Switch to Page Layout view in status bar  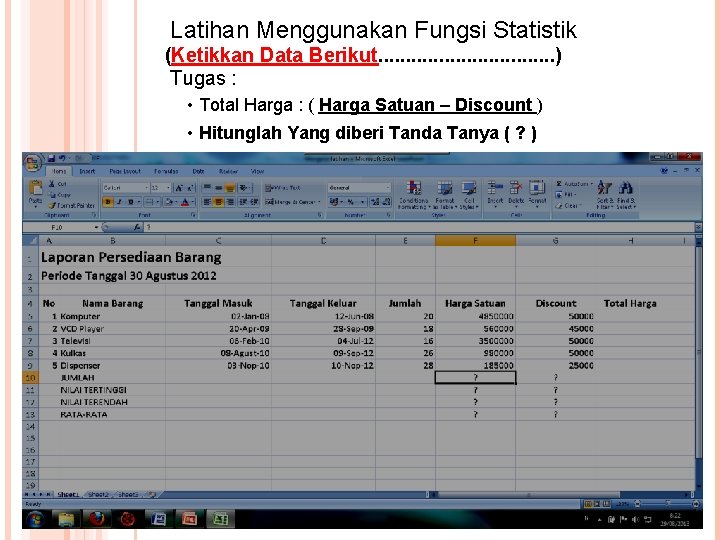(x=597, y=504)
